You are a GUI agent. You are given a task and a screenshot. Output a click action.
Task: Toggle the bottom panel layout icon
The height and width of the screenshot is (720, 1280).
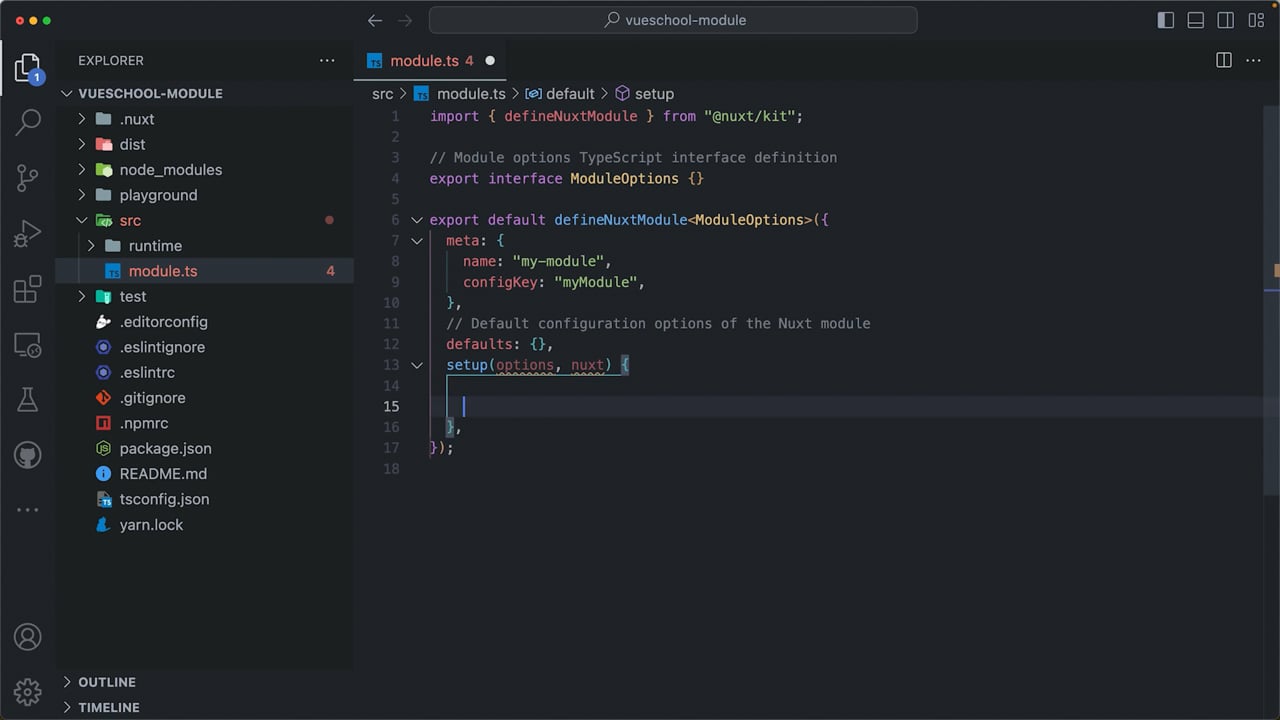click(1196, 20)
